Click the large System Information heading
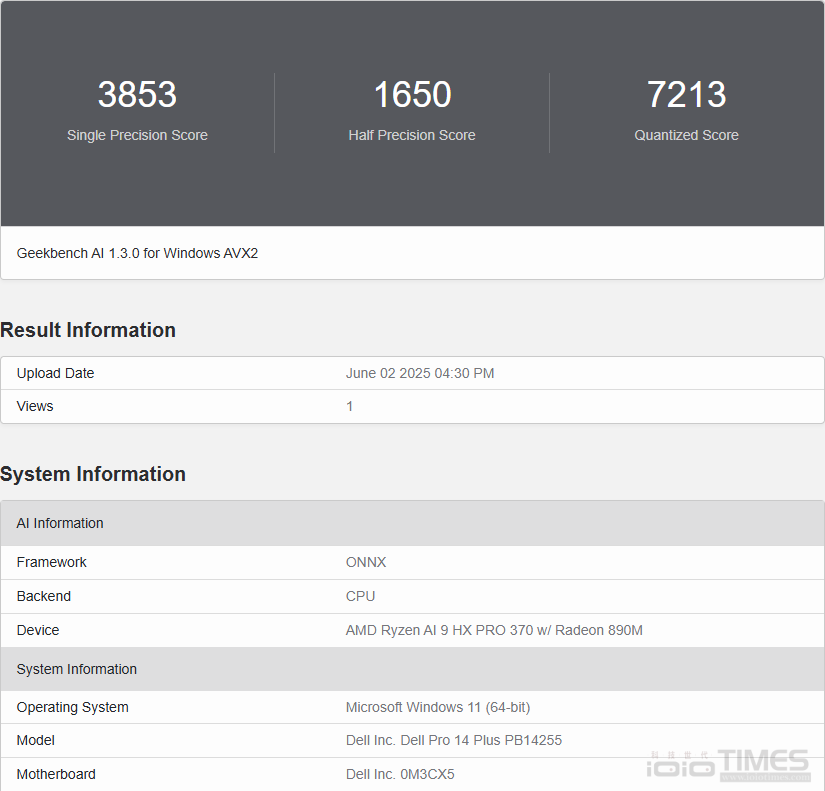Image resolution: width=825 pixels, height=791 pixels. coord(93,474)
